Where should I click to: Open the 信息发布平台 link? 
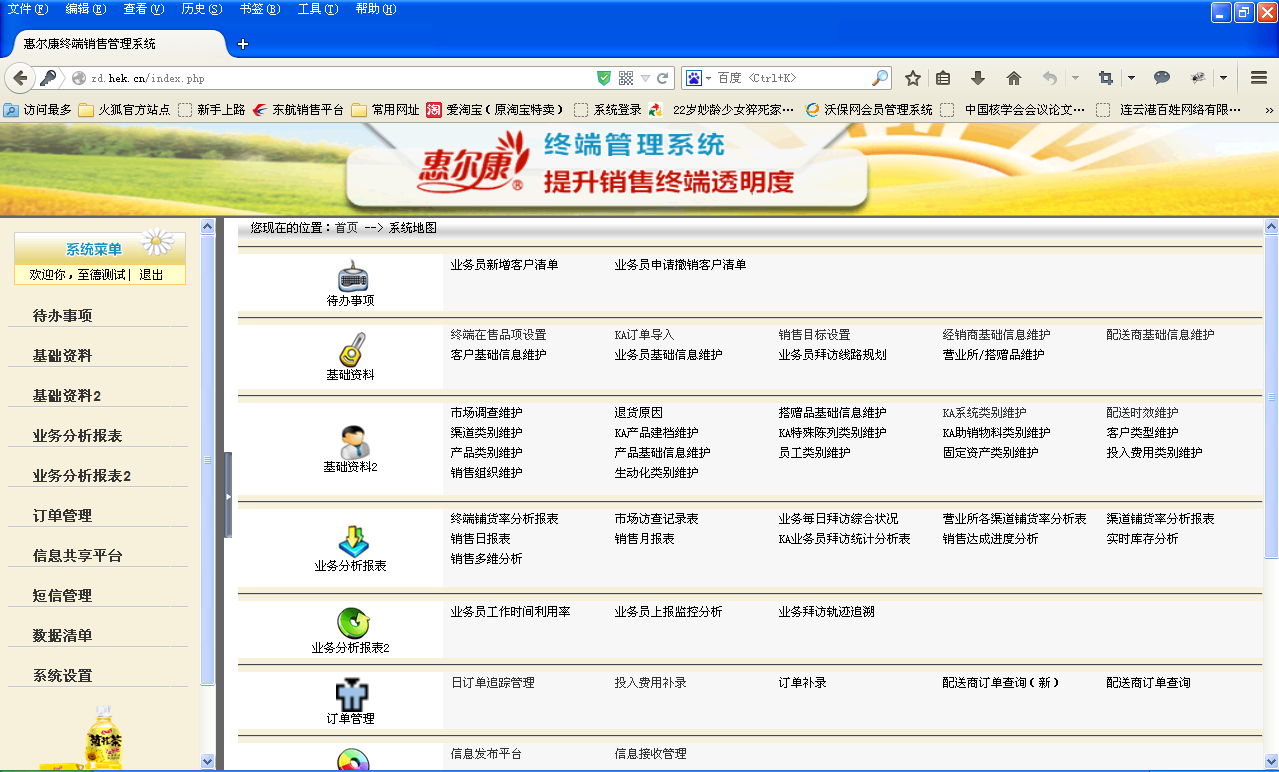click(487, 754)
